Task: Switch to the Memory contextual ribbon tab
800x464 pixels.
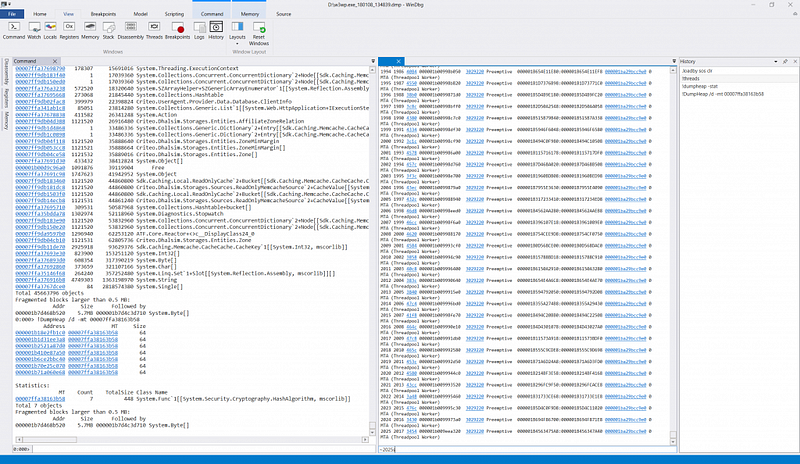Action: (249, 14)
